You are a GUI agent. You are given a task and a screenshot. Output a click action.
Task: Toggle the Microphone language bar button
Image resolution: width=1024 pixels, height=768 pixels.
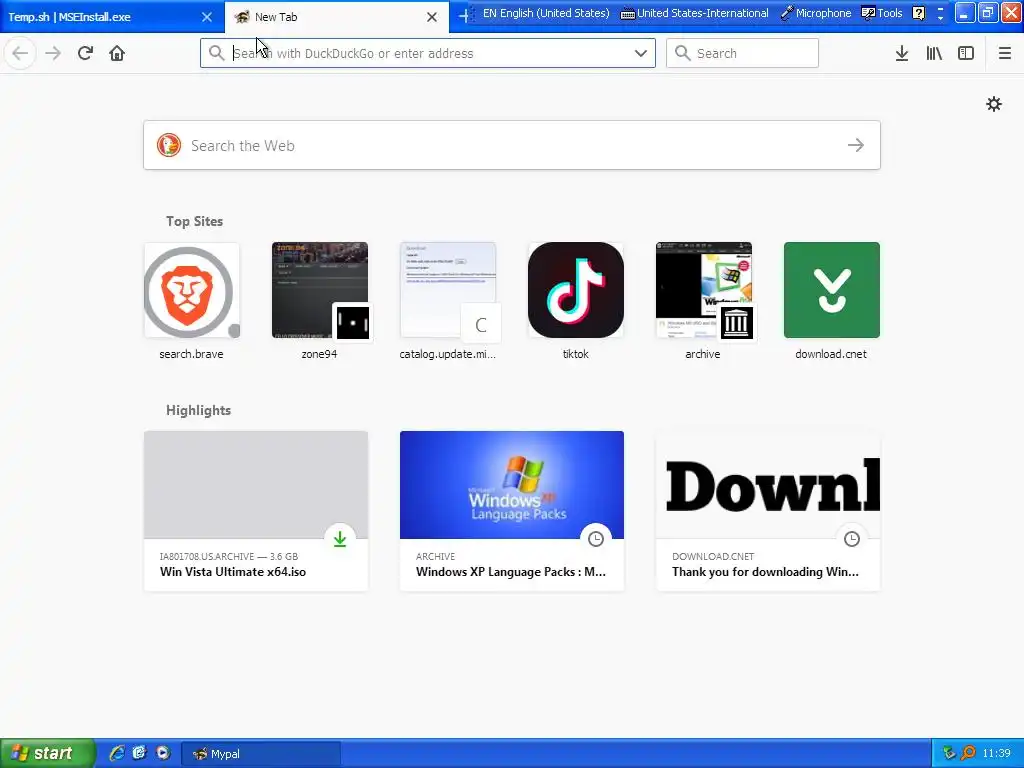(816, 13)
